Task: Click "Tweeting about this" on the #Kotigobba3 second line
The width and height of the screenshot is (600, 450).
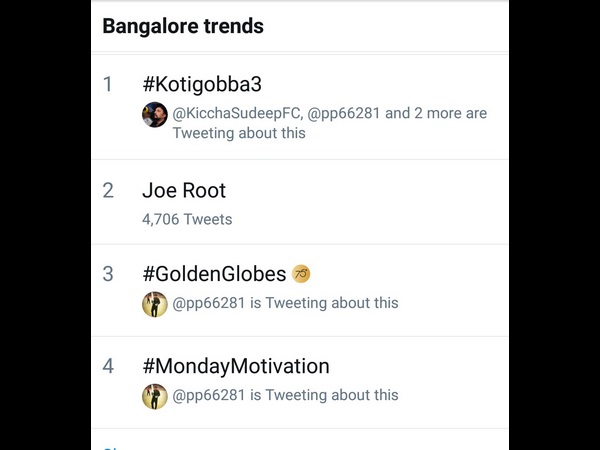Action: point(239,133)
